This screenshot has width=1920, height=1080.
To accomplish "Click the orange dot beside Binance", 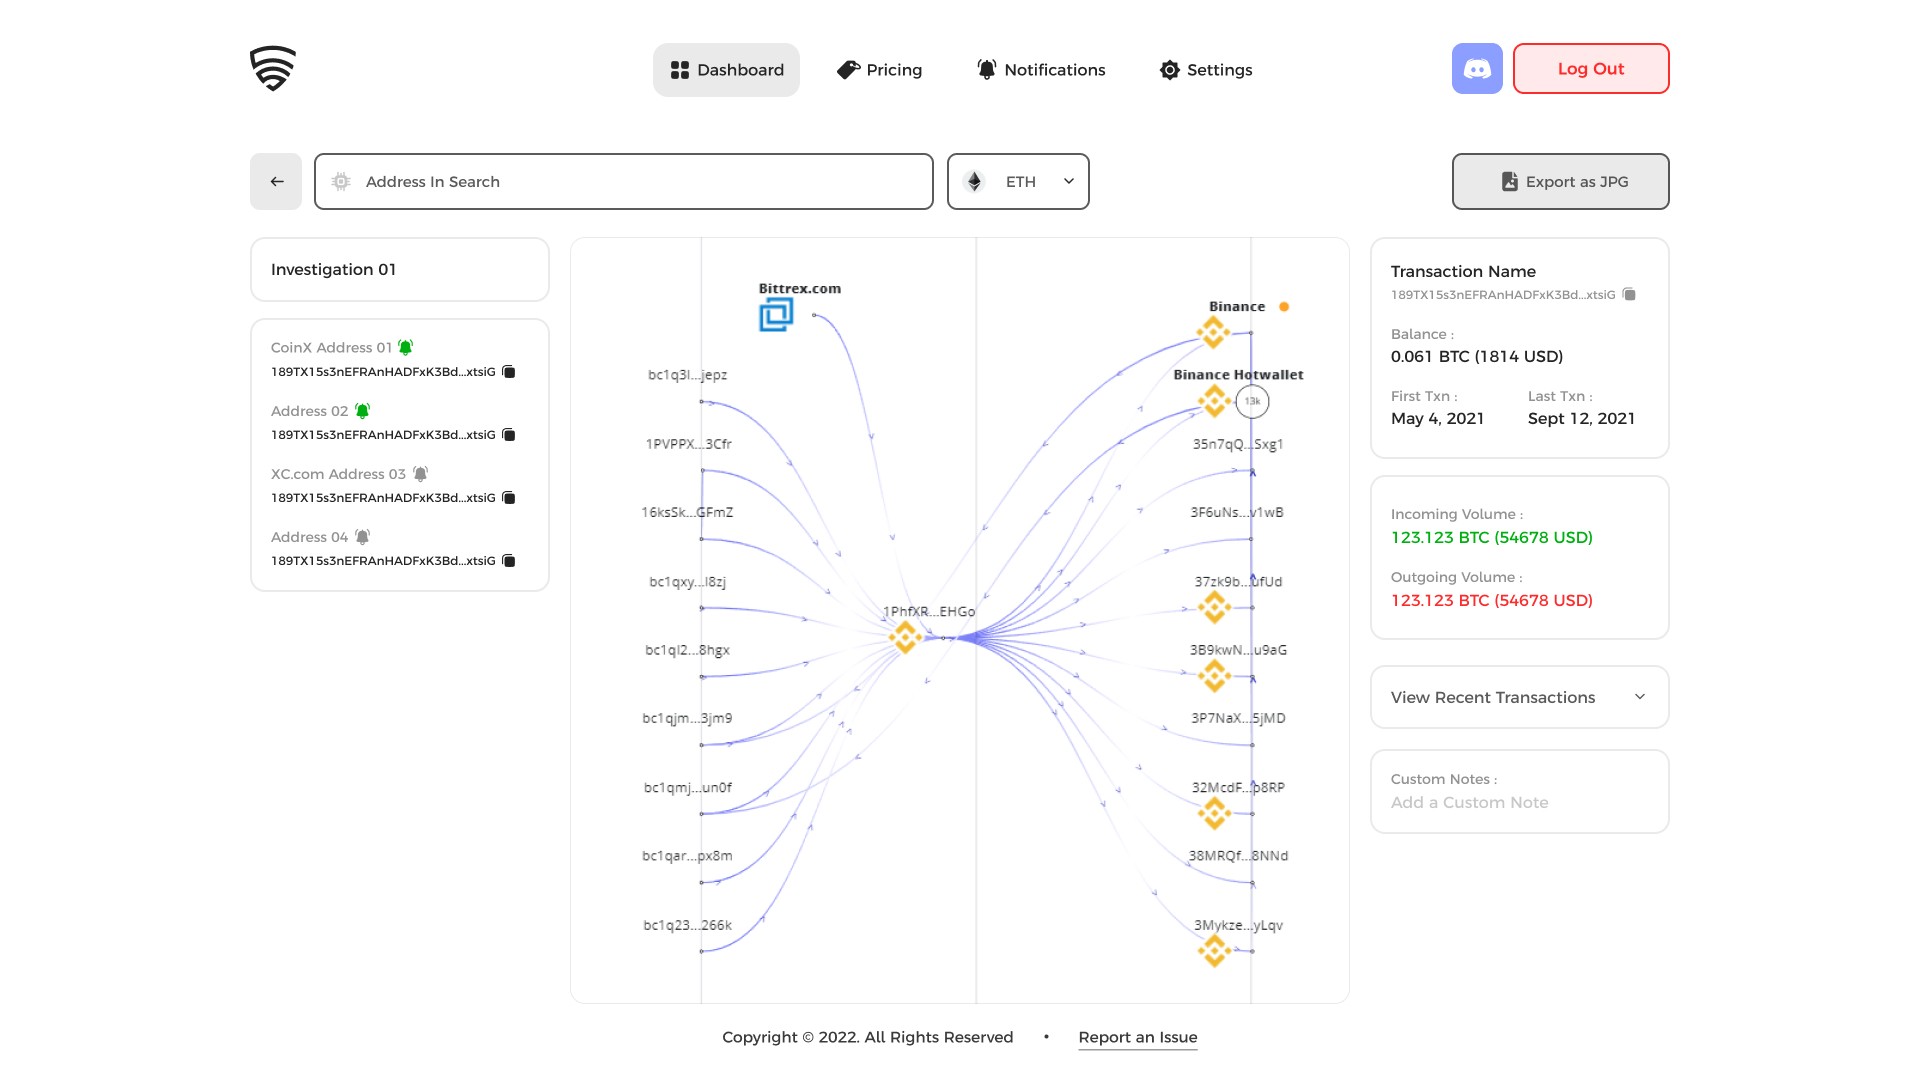I will point(1284,307).
